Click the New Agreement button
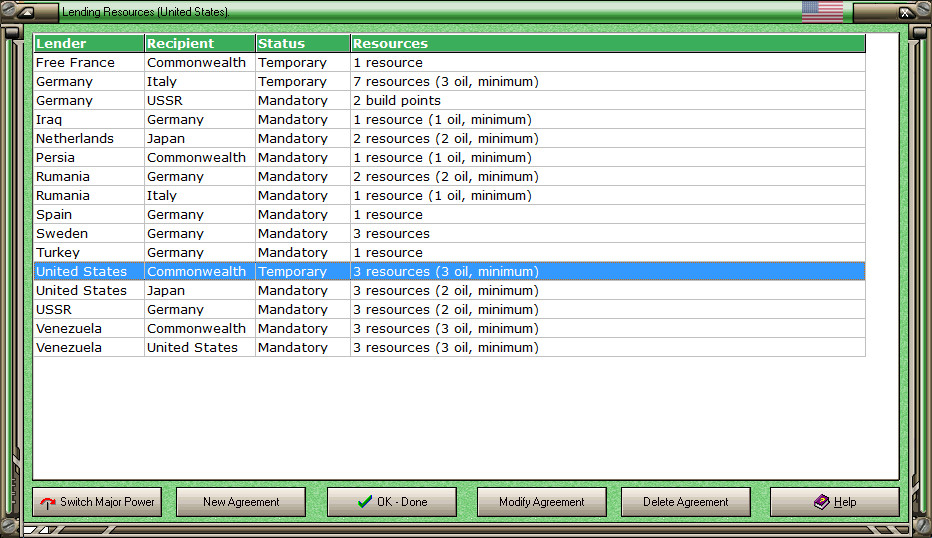This screenshot has width=932, height=538. click(241, 502)
